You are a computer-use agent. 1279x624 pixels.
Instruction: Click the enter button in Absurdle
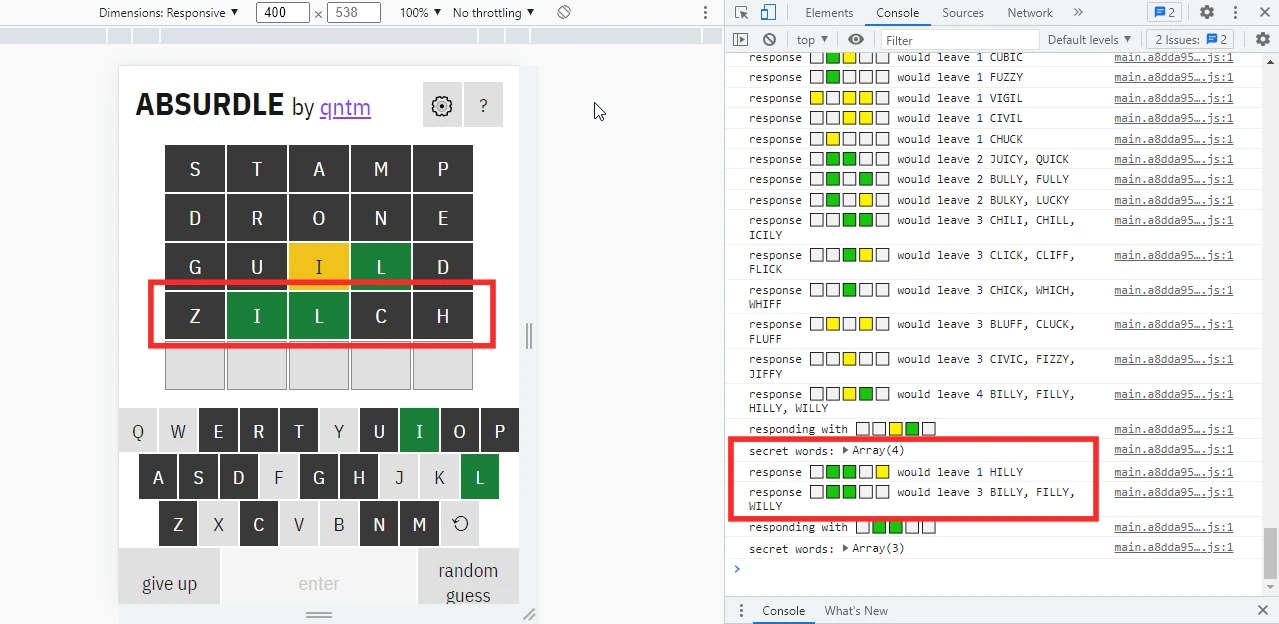tap(319, 577)
